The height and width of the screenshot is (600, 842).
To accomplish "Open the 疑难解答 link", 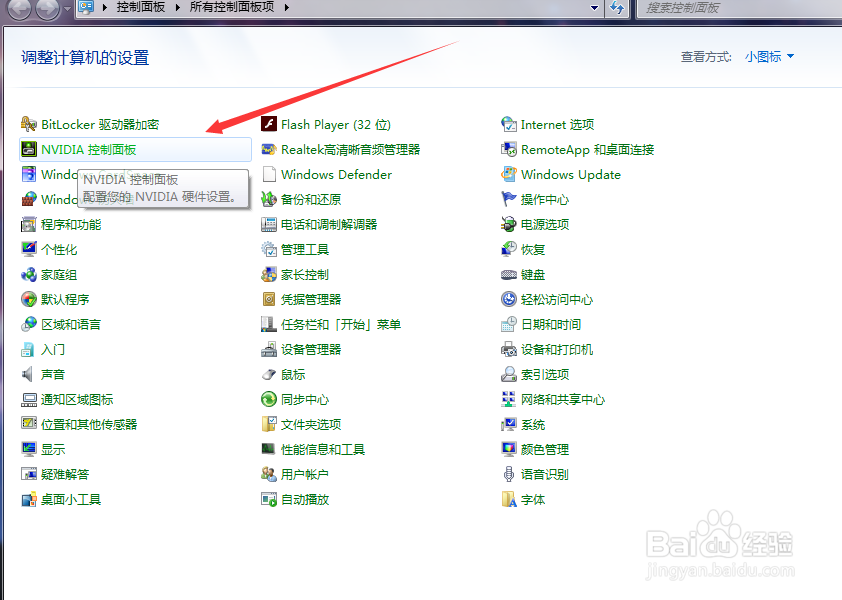I will (64, 474).
